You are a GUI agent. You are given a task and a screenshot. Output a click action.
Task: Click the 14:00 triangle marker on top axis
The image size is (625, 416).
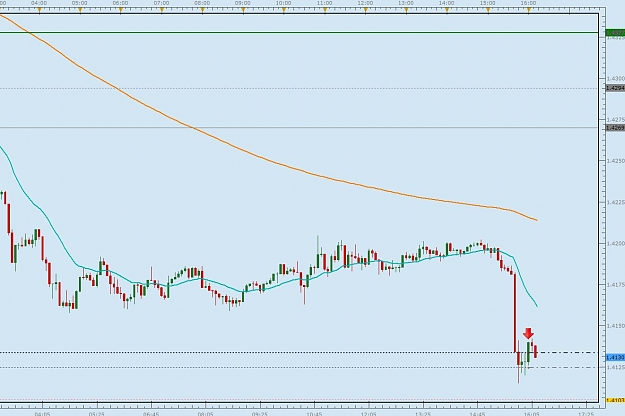tap(447, 11)
